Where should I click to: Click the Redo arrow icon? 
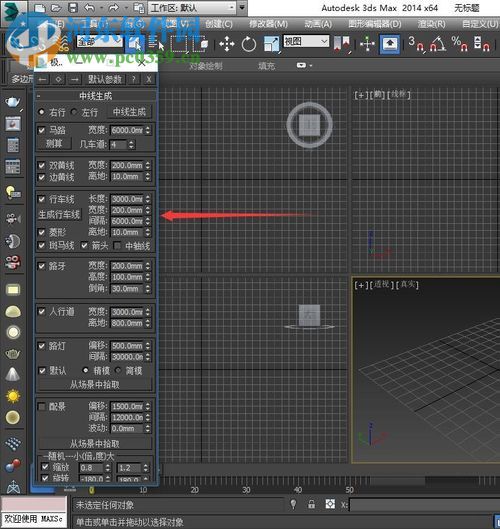click(114, 8)
